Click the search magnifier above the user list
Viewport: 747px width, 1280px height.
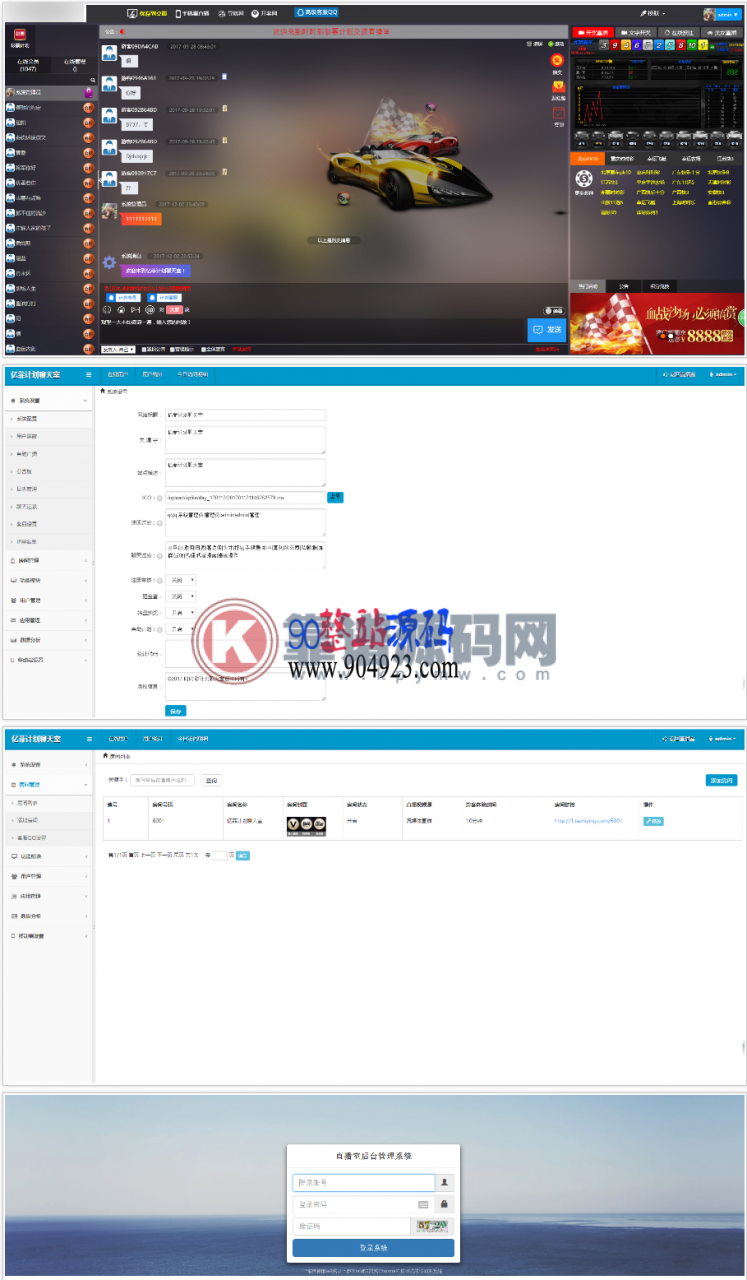(x=92, y=80)
